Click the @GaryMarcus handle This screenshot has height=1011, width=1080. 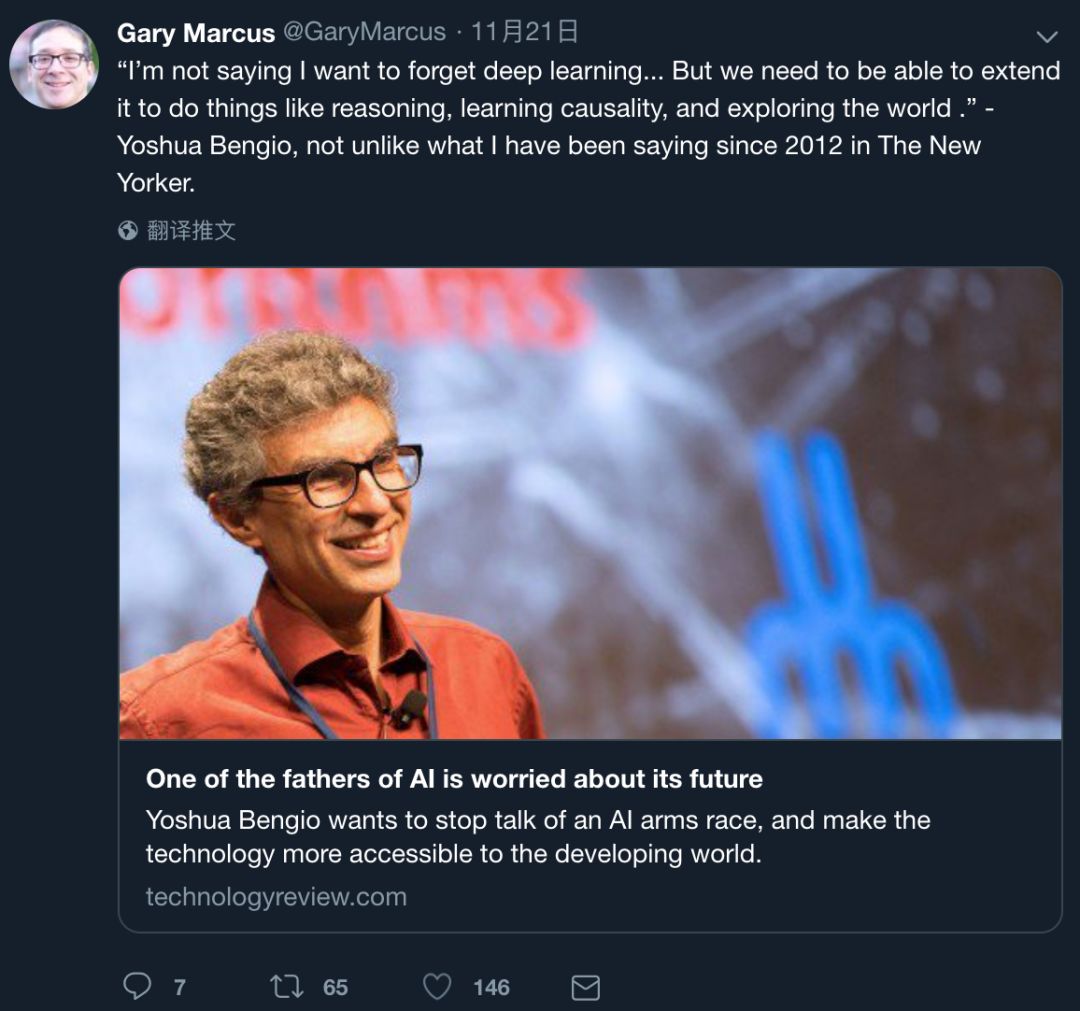(x=364, y=32)
